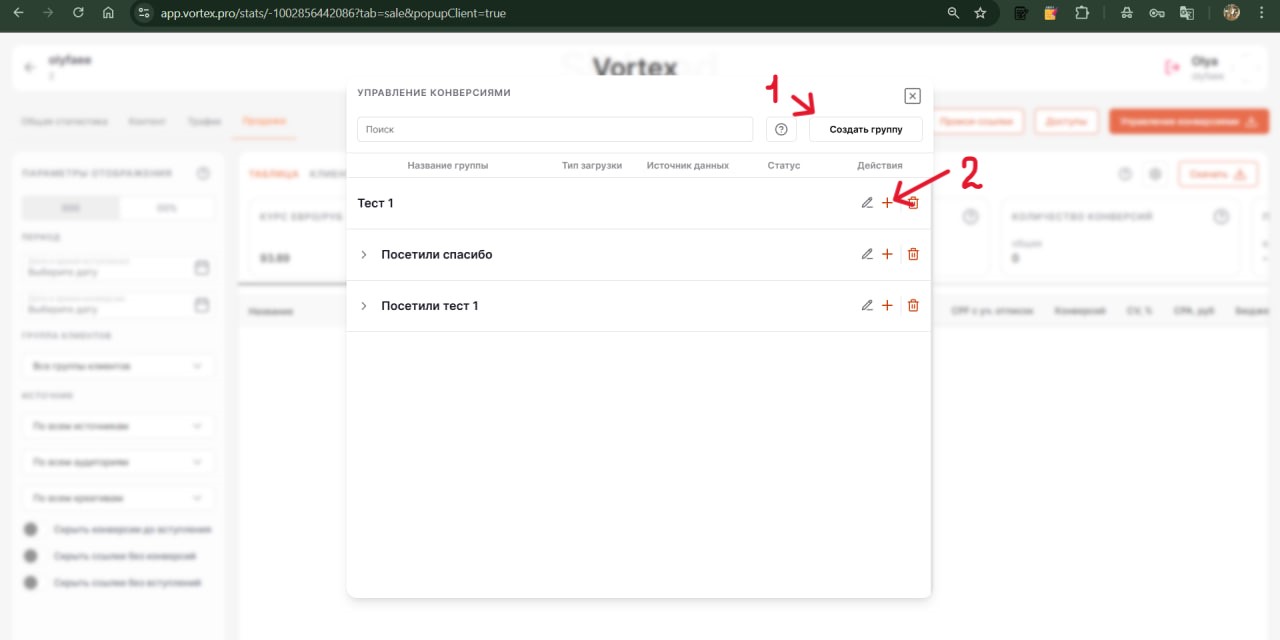Edit the Посетили спасибо group

[867, 254]
